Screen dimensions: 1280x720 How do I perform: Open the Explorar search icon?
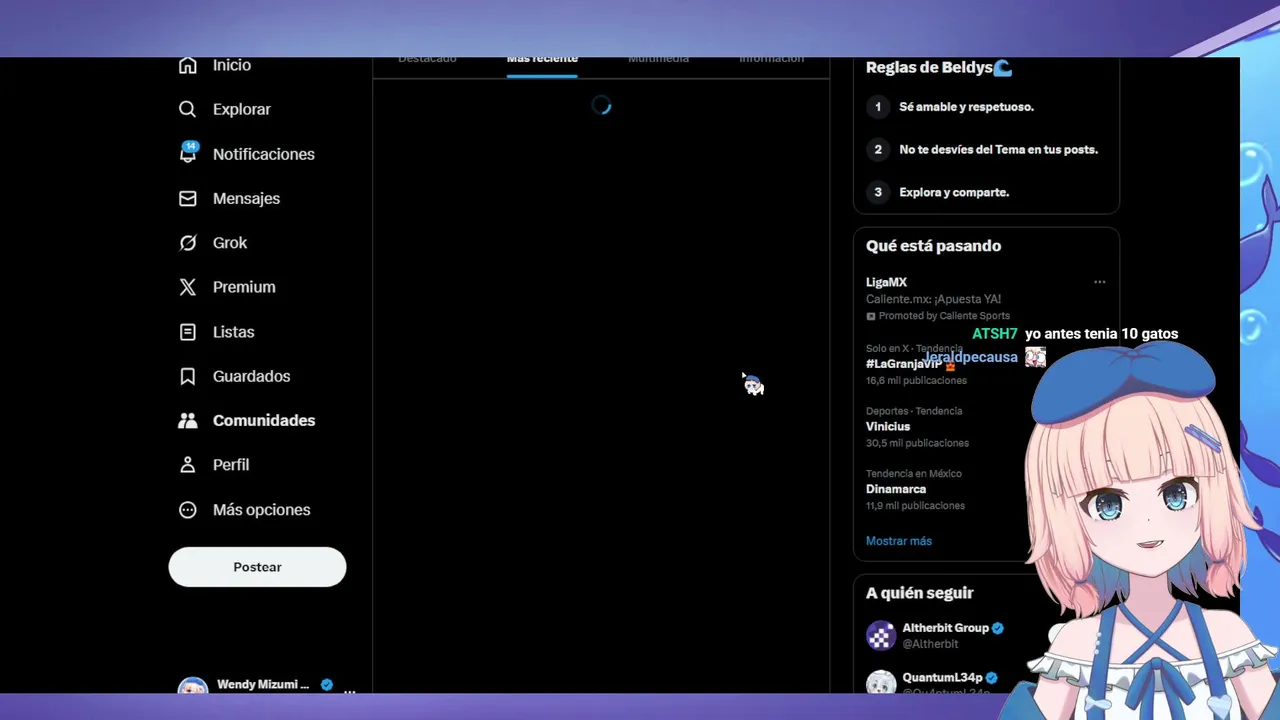click(x=187, y=109)
